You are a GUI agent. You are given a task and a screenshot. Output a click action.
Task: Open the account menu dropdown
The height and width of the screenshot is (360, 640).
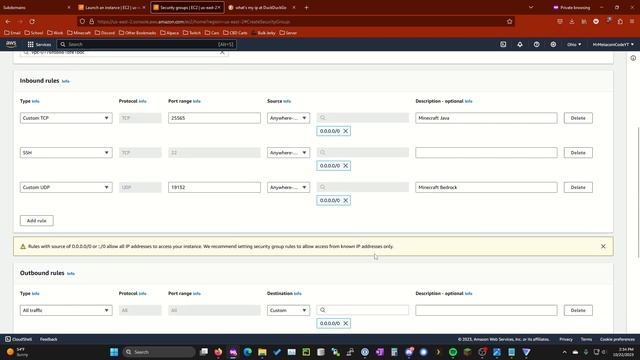(613, 44)
